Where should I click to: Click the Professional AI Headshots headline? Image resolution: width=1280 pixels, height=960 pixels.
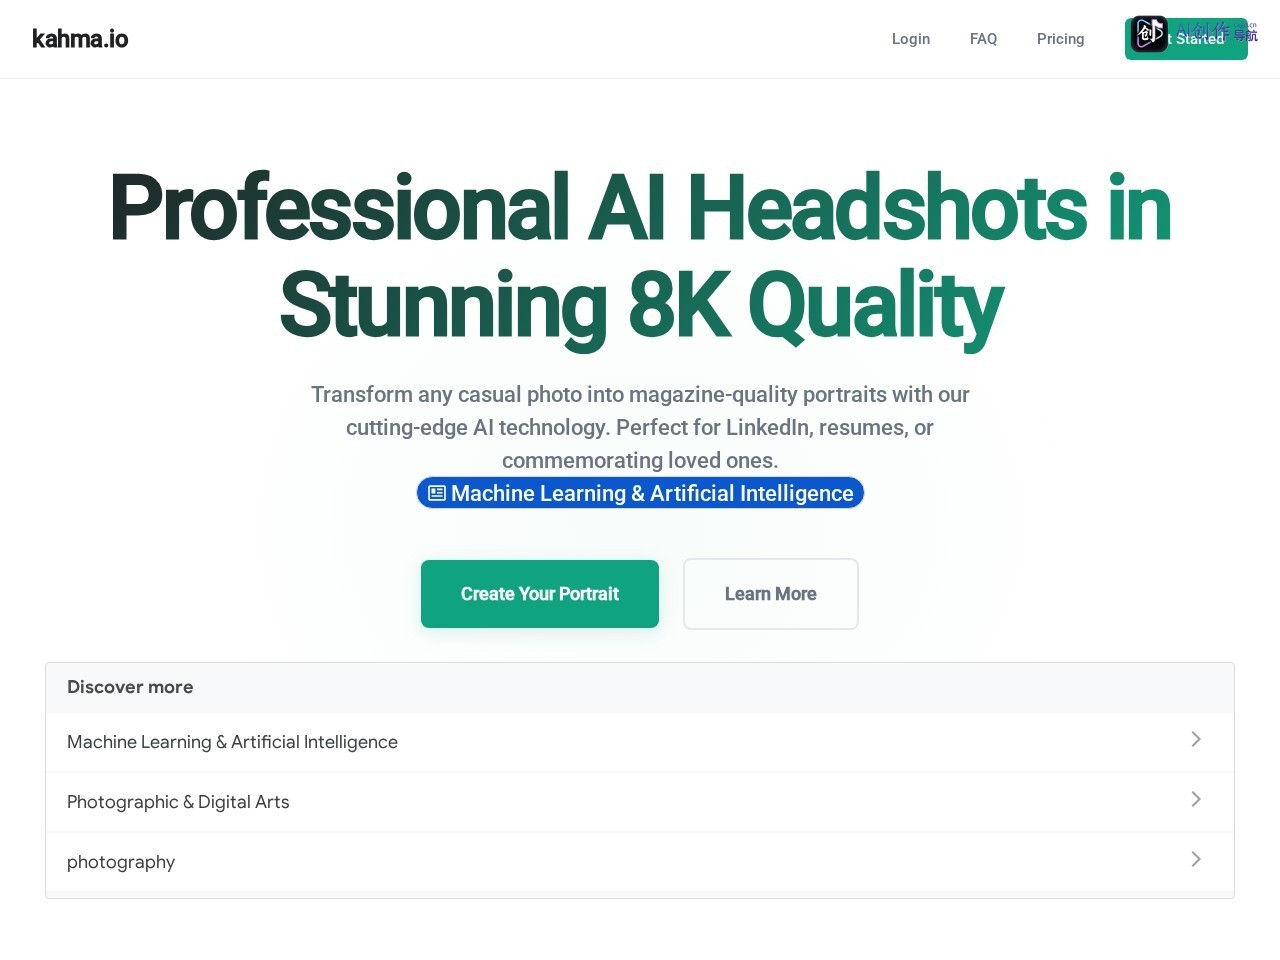640,257
